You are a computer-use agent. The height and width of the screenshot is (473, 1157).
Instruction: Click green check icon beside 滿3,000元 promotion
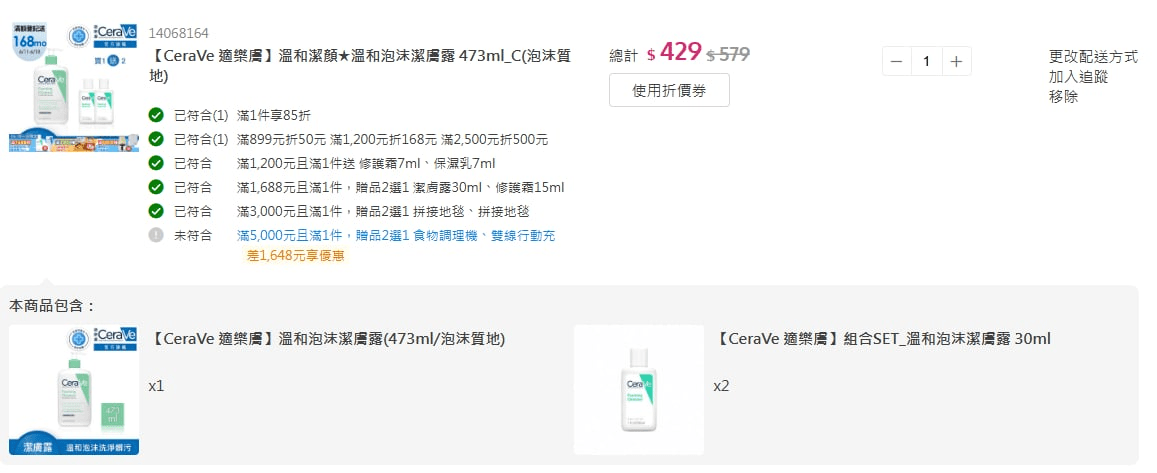coord(156,211)
